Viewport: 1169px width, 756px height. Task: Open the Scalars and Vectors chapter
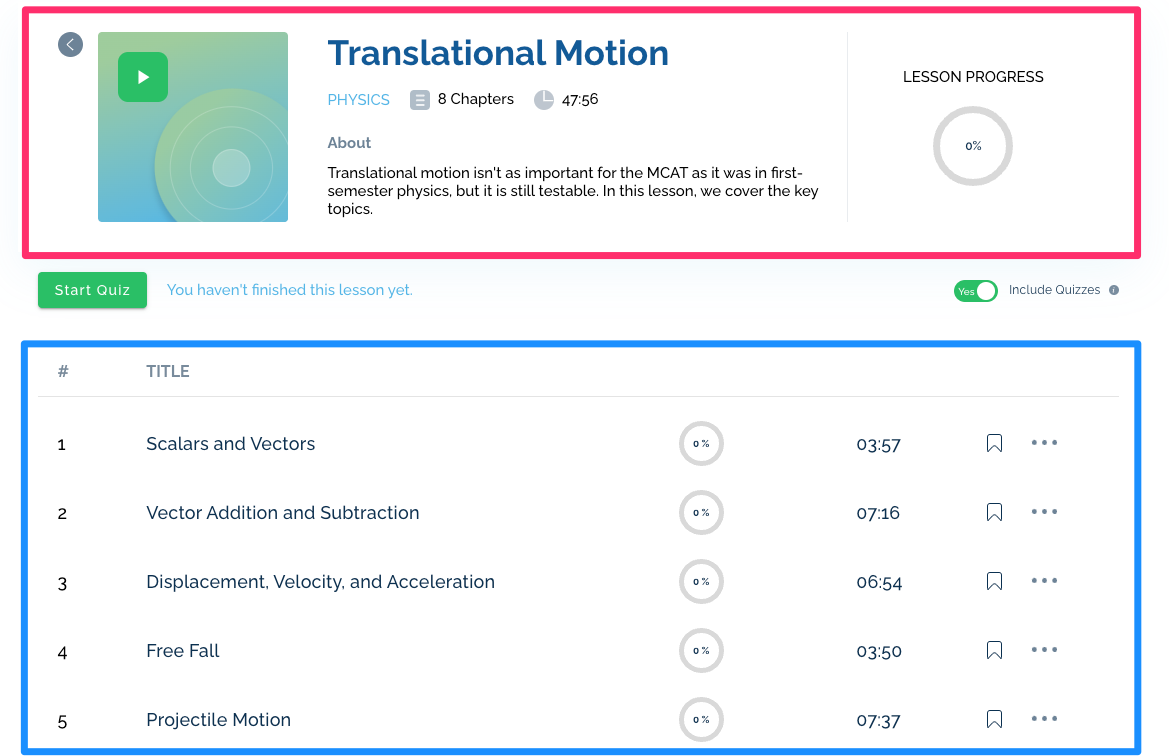pos(230,444)
